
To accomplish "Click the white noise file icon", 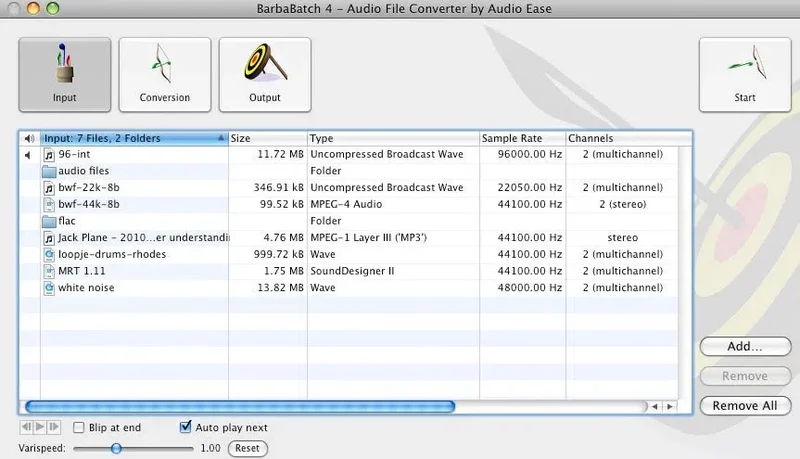I will [49, 288].
